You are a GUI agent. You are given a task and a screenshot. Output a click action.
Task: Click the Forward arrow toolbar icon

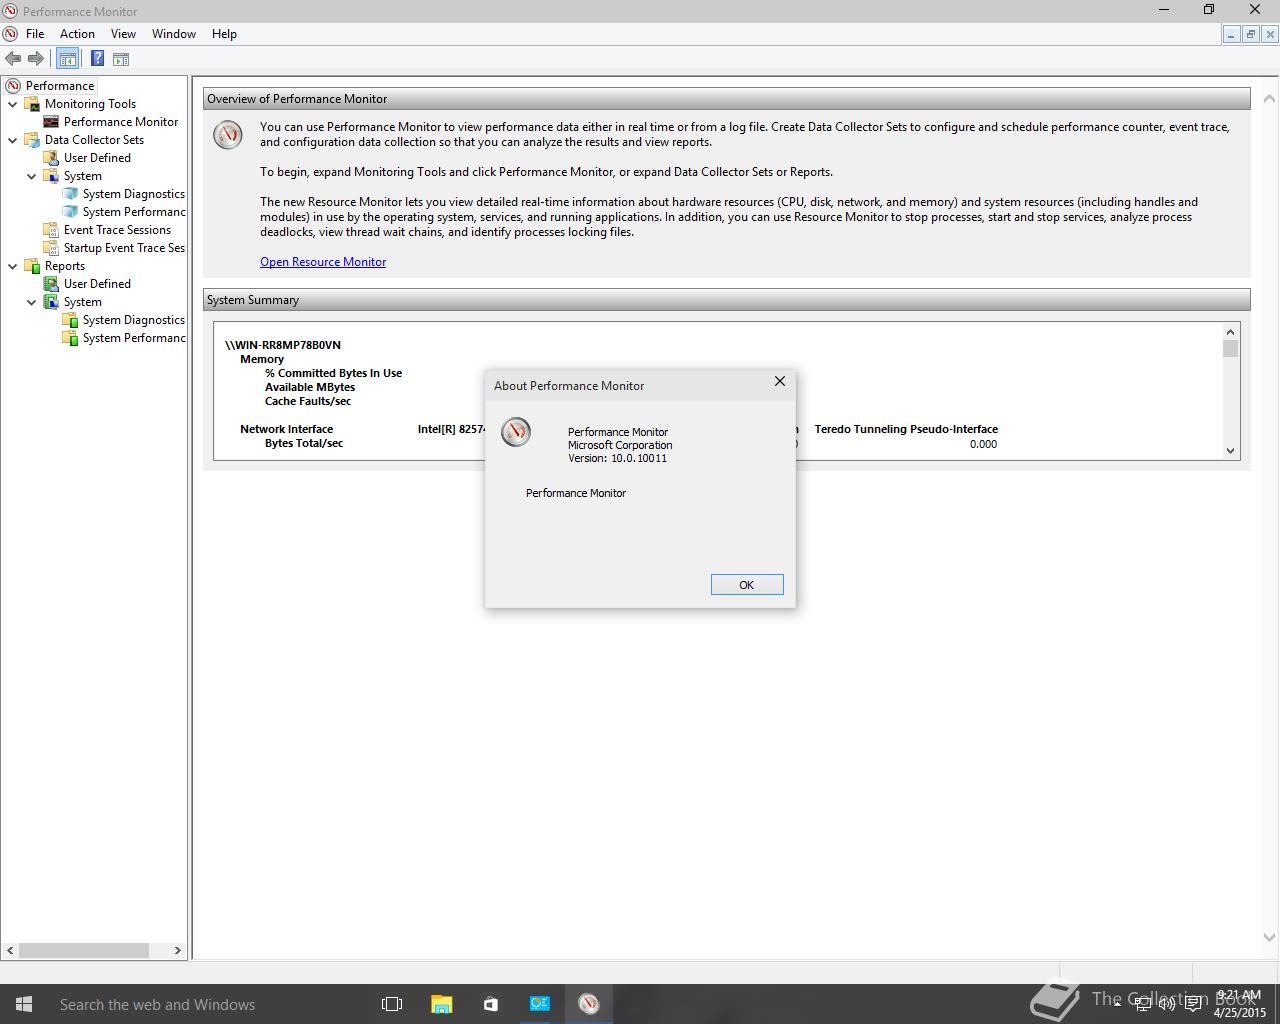tap(36, 59)
